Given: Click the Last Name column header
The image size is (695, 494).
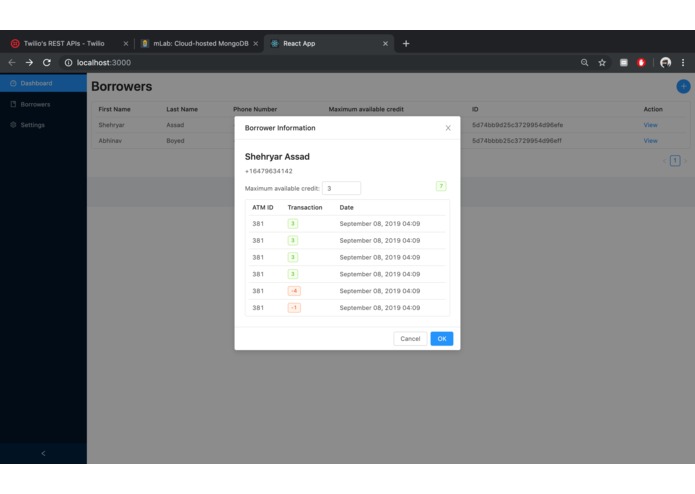Looking at the screenshot, I should (x=182, y=109).
